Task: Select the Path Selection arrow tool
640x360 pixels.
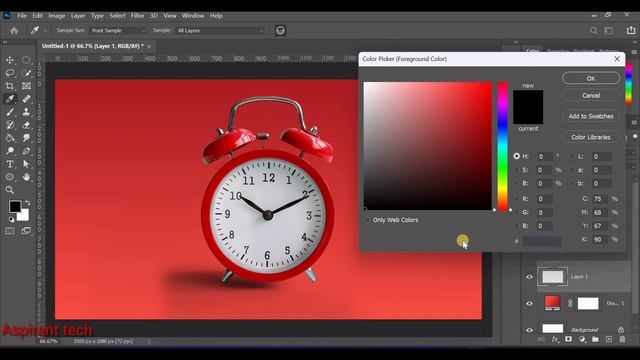Action: pyautogui.click(x=26, y=164)
